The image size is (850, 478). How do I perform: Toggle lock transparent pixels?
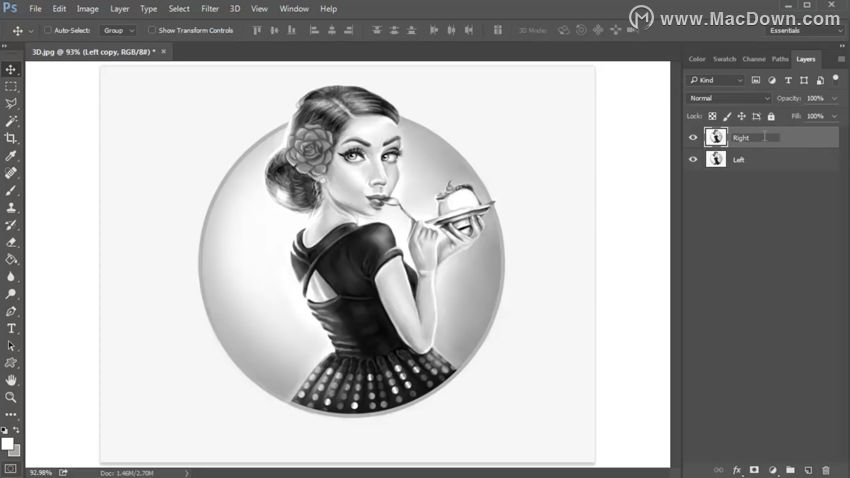(x=712, y=116)
